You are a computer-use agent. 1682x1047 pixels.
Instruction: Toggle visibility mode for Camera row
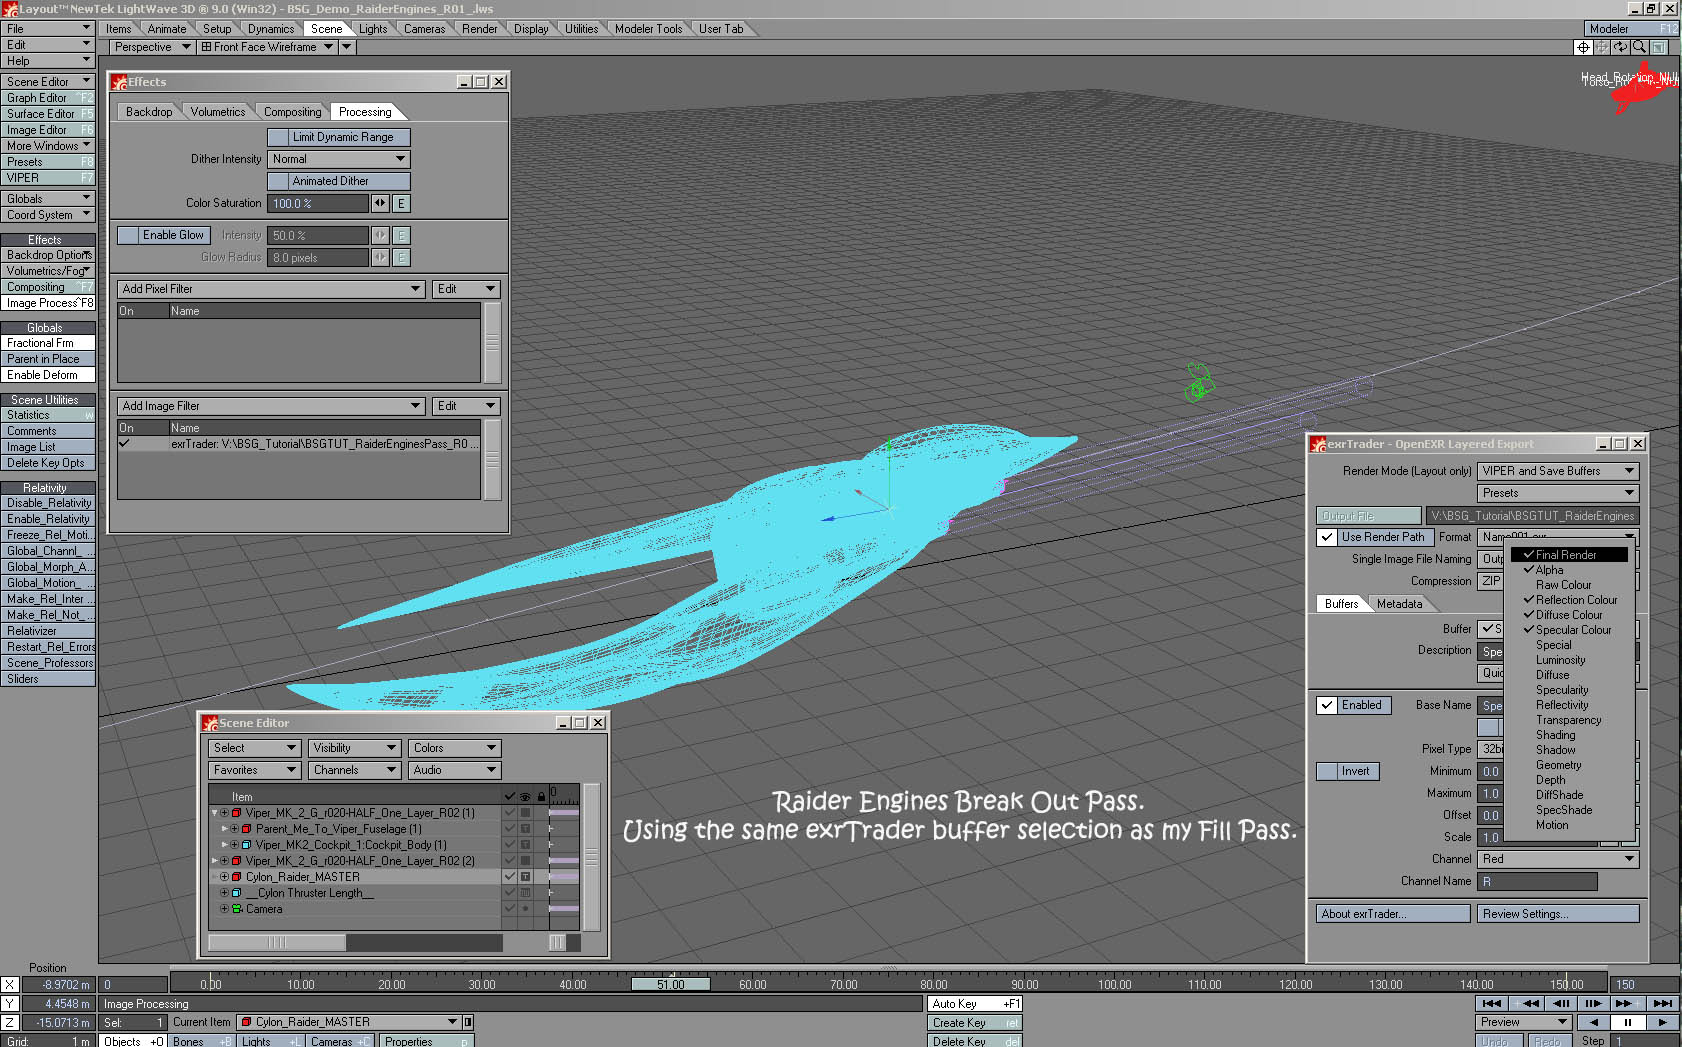(x=525, y=909)
